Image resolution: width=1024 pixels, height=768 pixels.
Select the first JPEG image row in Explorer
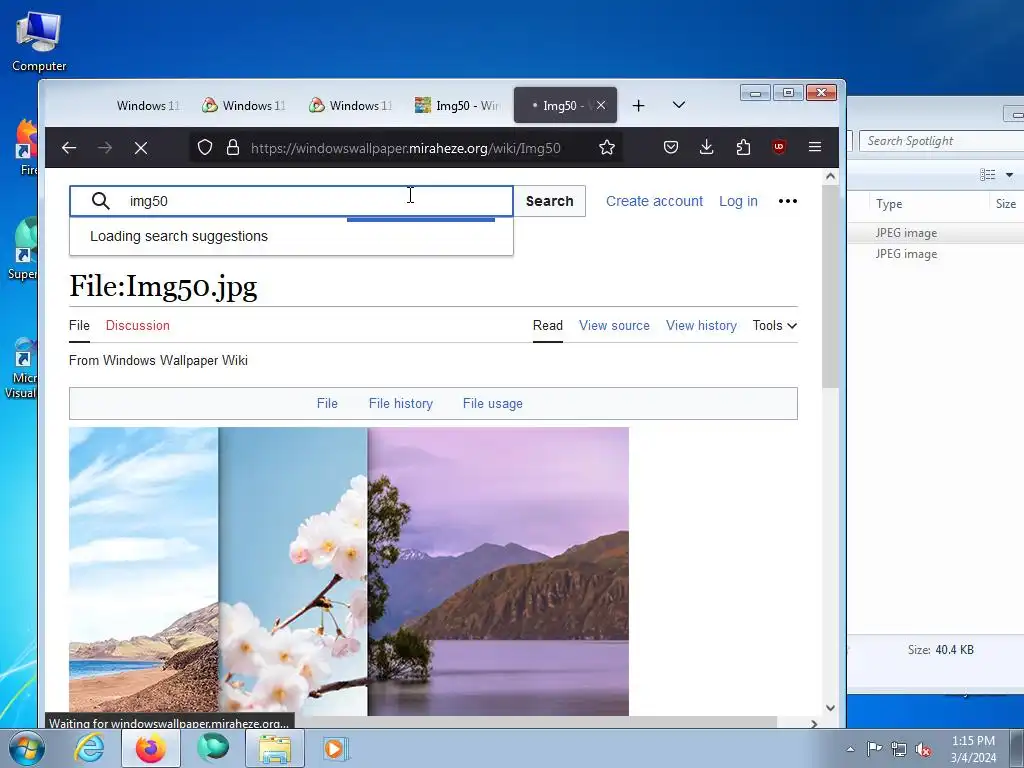coord(936,232)
